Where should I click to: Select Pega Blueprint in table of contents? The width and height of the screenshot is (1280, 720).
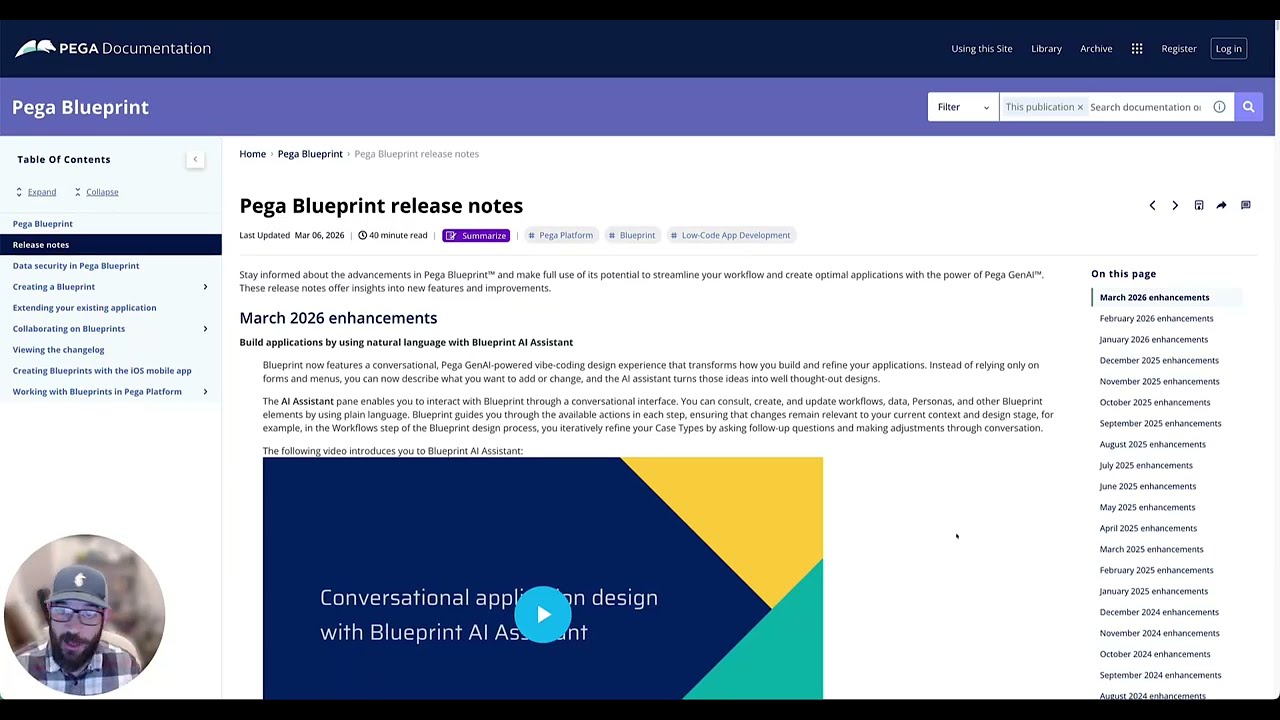click(x=43, y=224)
